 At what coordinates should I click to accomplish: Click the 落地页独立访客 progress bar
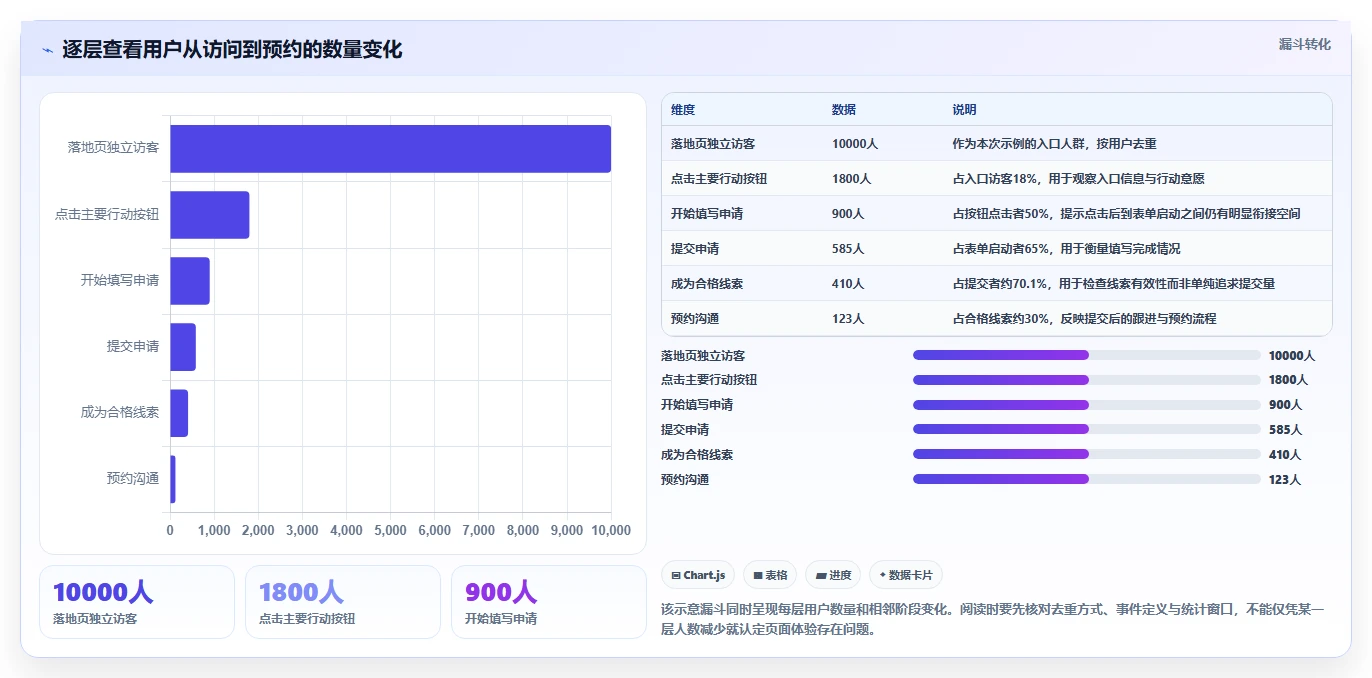click(1086, 355)
